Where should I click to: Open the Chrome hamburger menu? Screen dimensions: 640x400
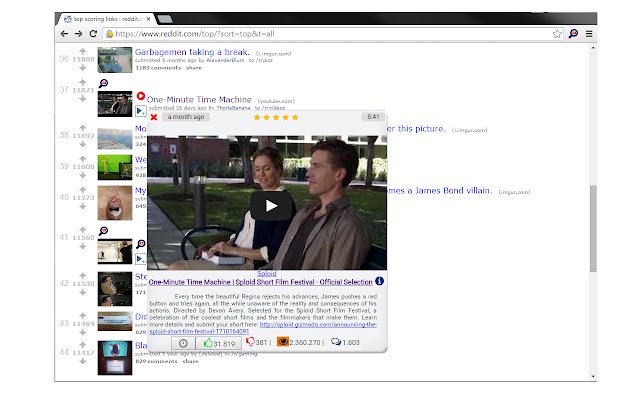(589, 34)
